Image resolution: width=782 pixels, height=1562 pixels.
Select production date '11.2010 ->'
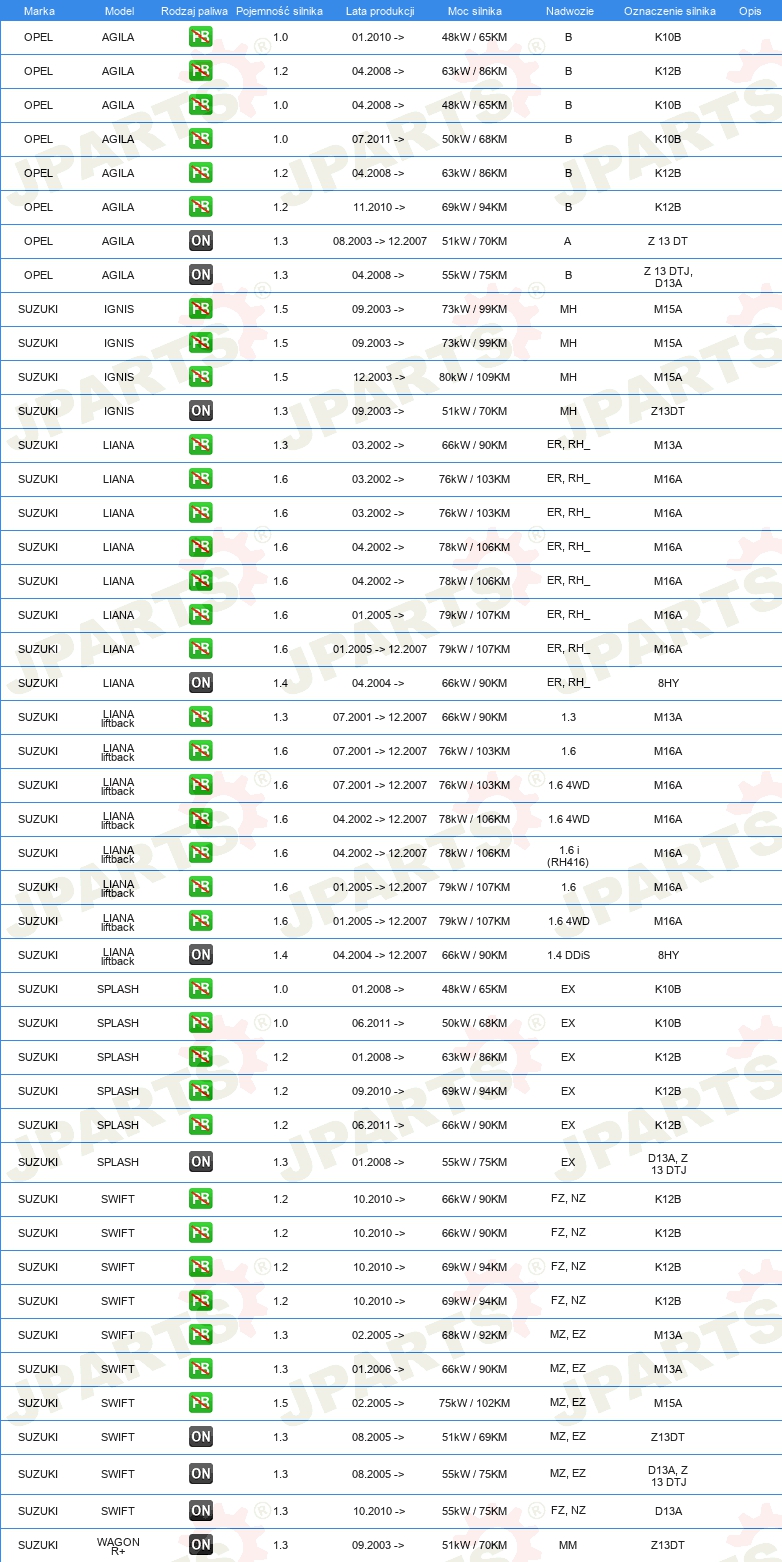[378, 207]
